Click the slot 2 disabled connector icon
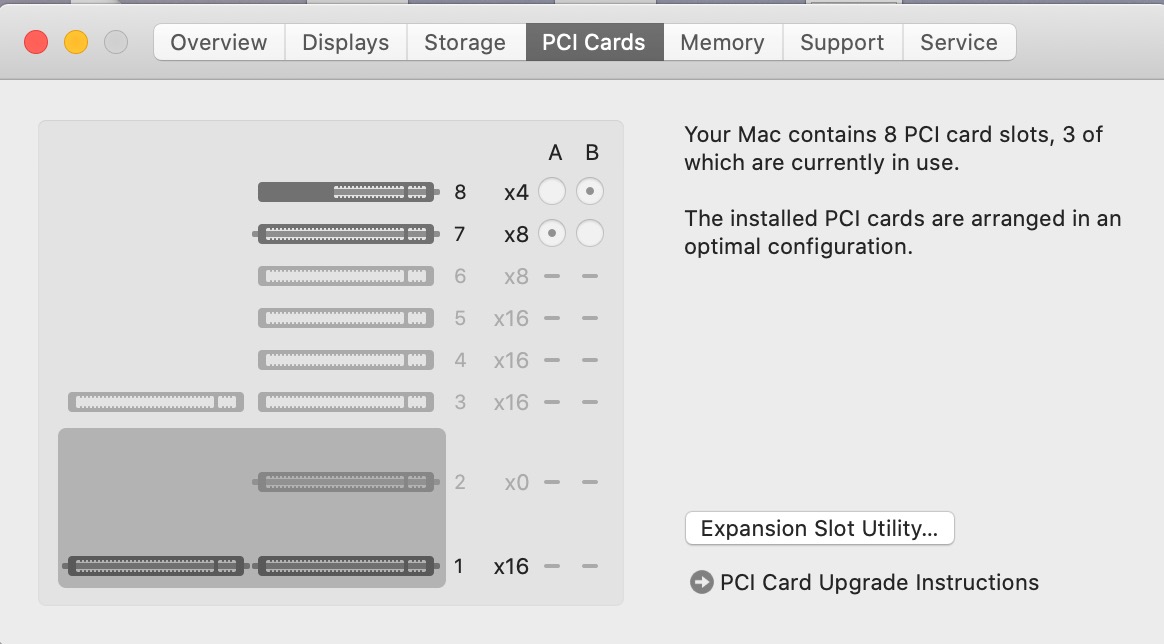The height and width of the screenshot is (644, 1164). tap(346, 482)
